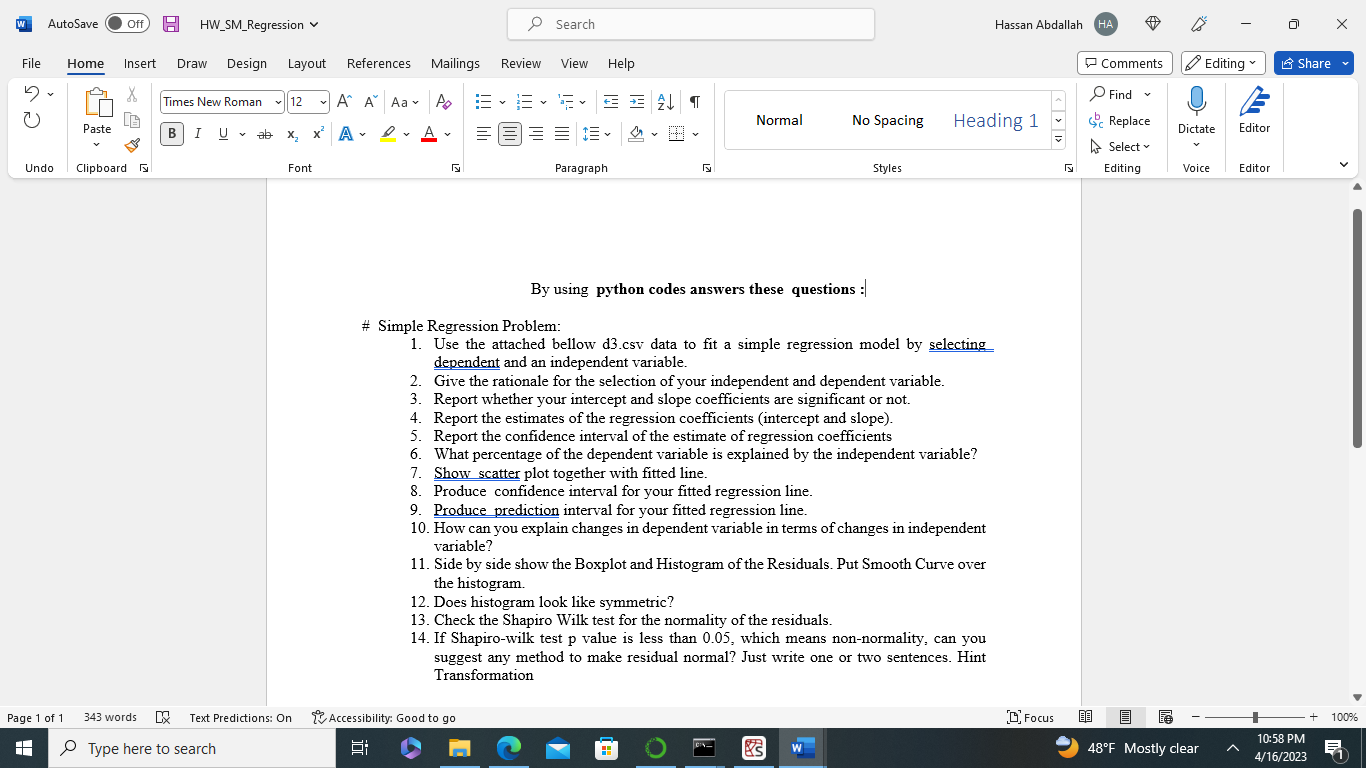Screen dimensions: 1366x768
Task: Enable Underline formatting
Action: click(x=222, y=133)
